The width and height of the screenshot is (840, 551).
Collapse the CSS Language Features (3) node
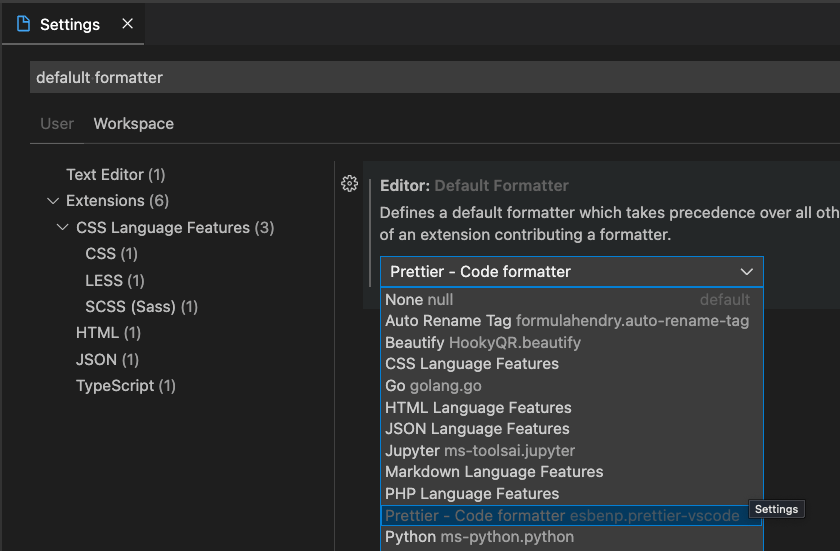[x=63, y=228]
